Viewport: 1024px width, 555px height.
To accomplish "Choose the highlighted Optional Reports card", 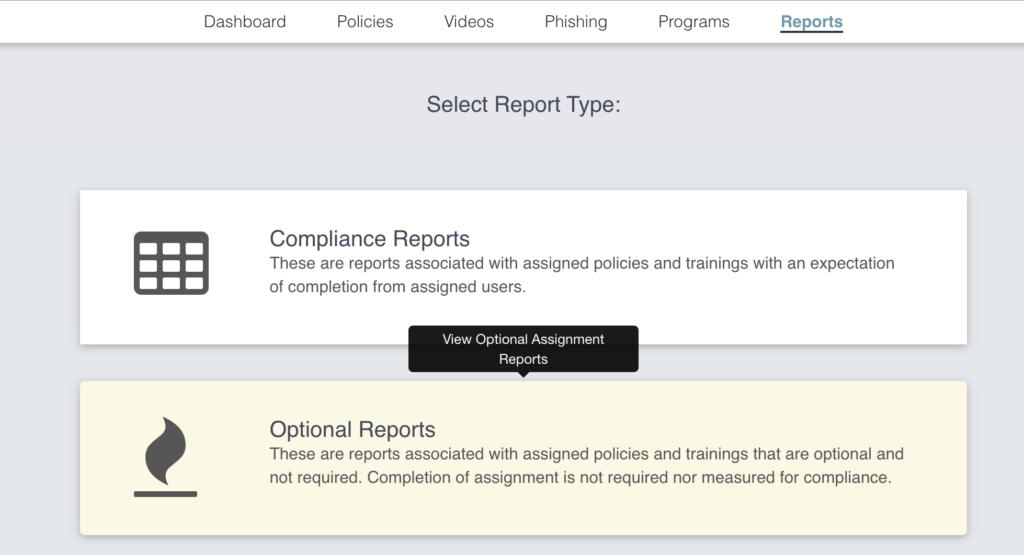I will click(523, 458).
